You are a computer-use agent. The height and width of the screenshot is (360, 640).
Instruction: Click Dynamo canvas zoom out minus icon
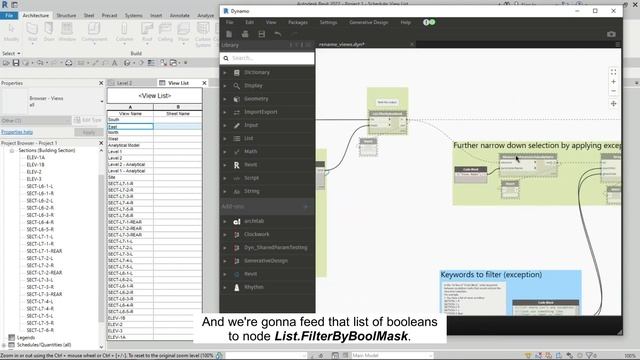[x=613, y=91]
